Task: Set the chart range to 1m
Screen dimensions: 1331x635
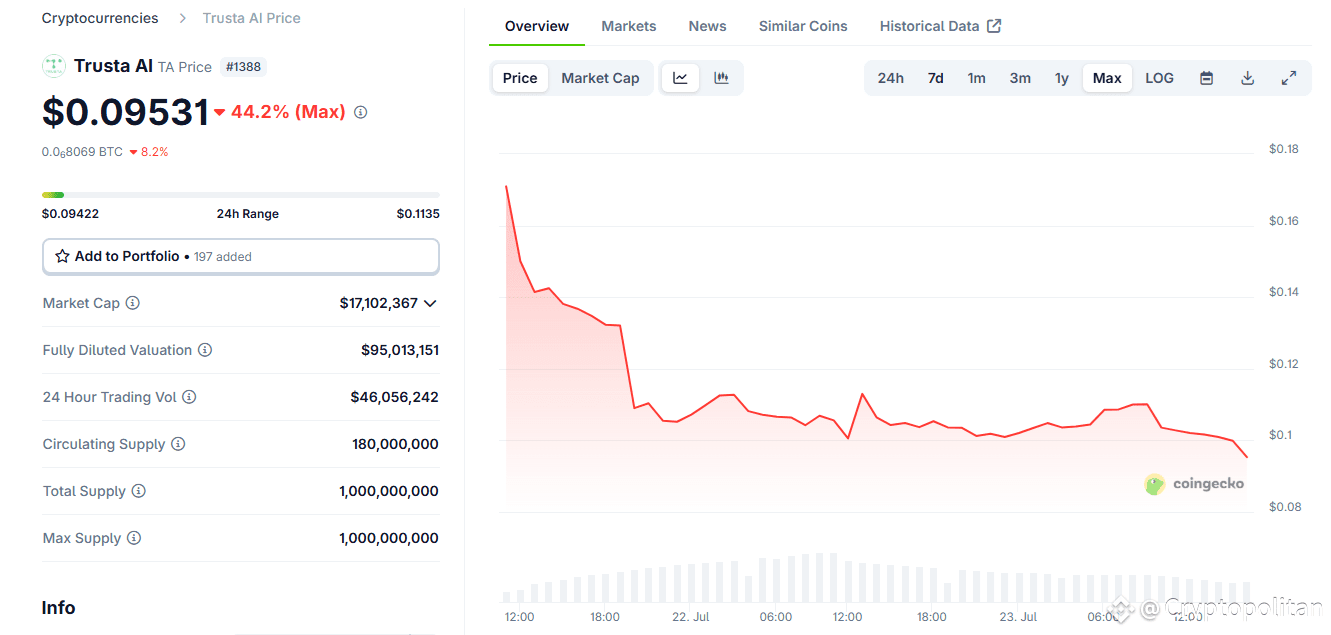Action: (x=977, y=78)
